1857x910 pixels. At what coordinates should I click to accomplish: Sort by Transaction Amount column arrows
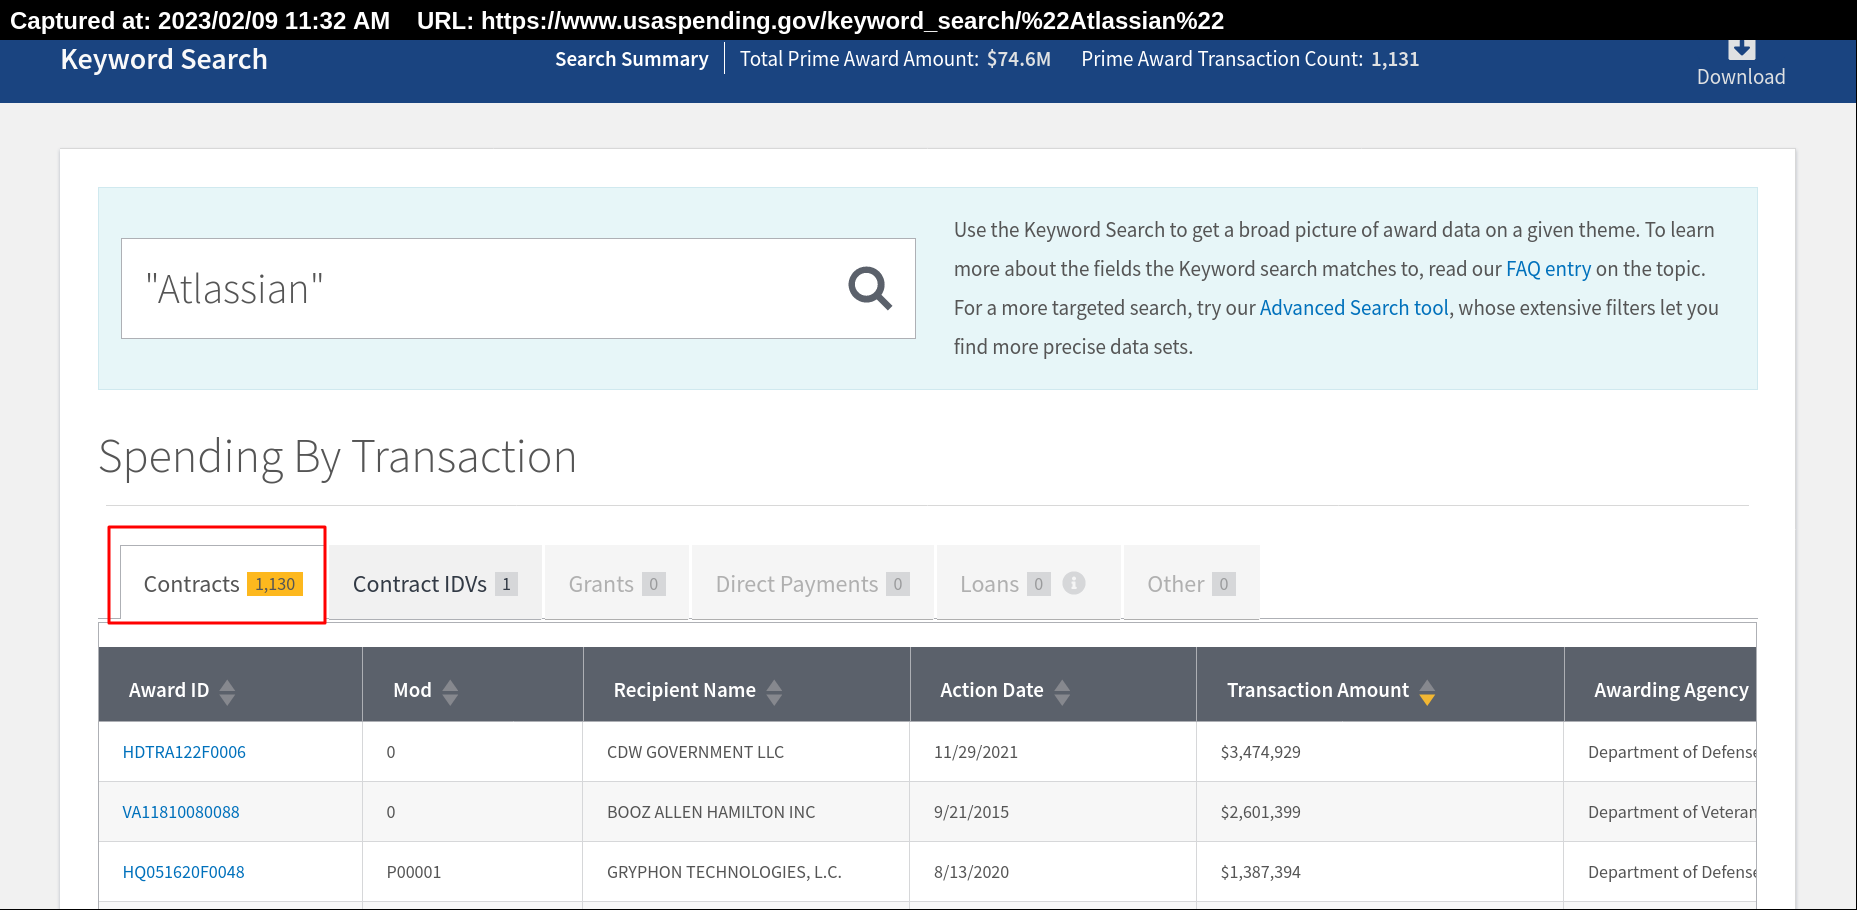[x=1427, y=692]
